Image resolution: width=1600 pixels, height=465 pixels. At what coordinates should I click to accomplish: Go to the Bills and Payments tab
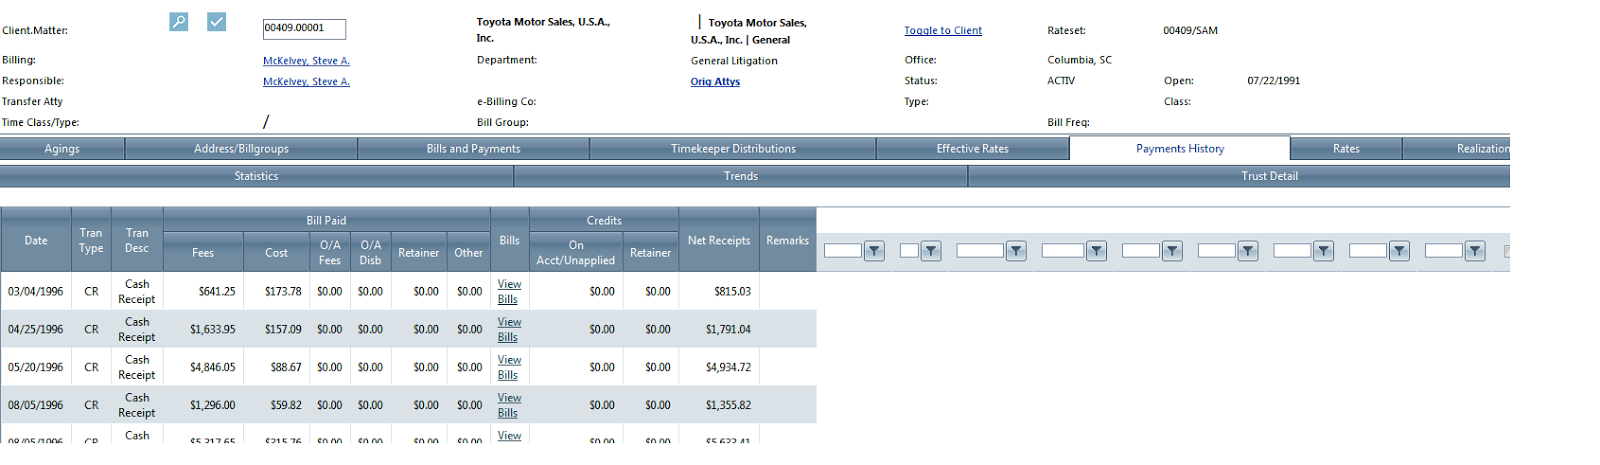pyautogui.click(x=473, y=149)
